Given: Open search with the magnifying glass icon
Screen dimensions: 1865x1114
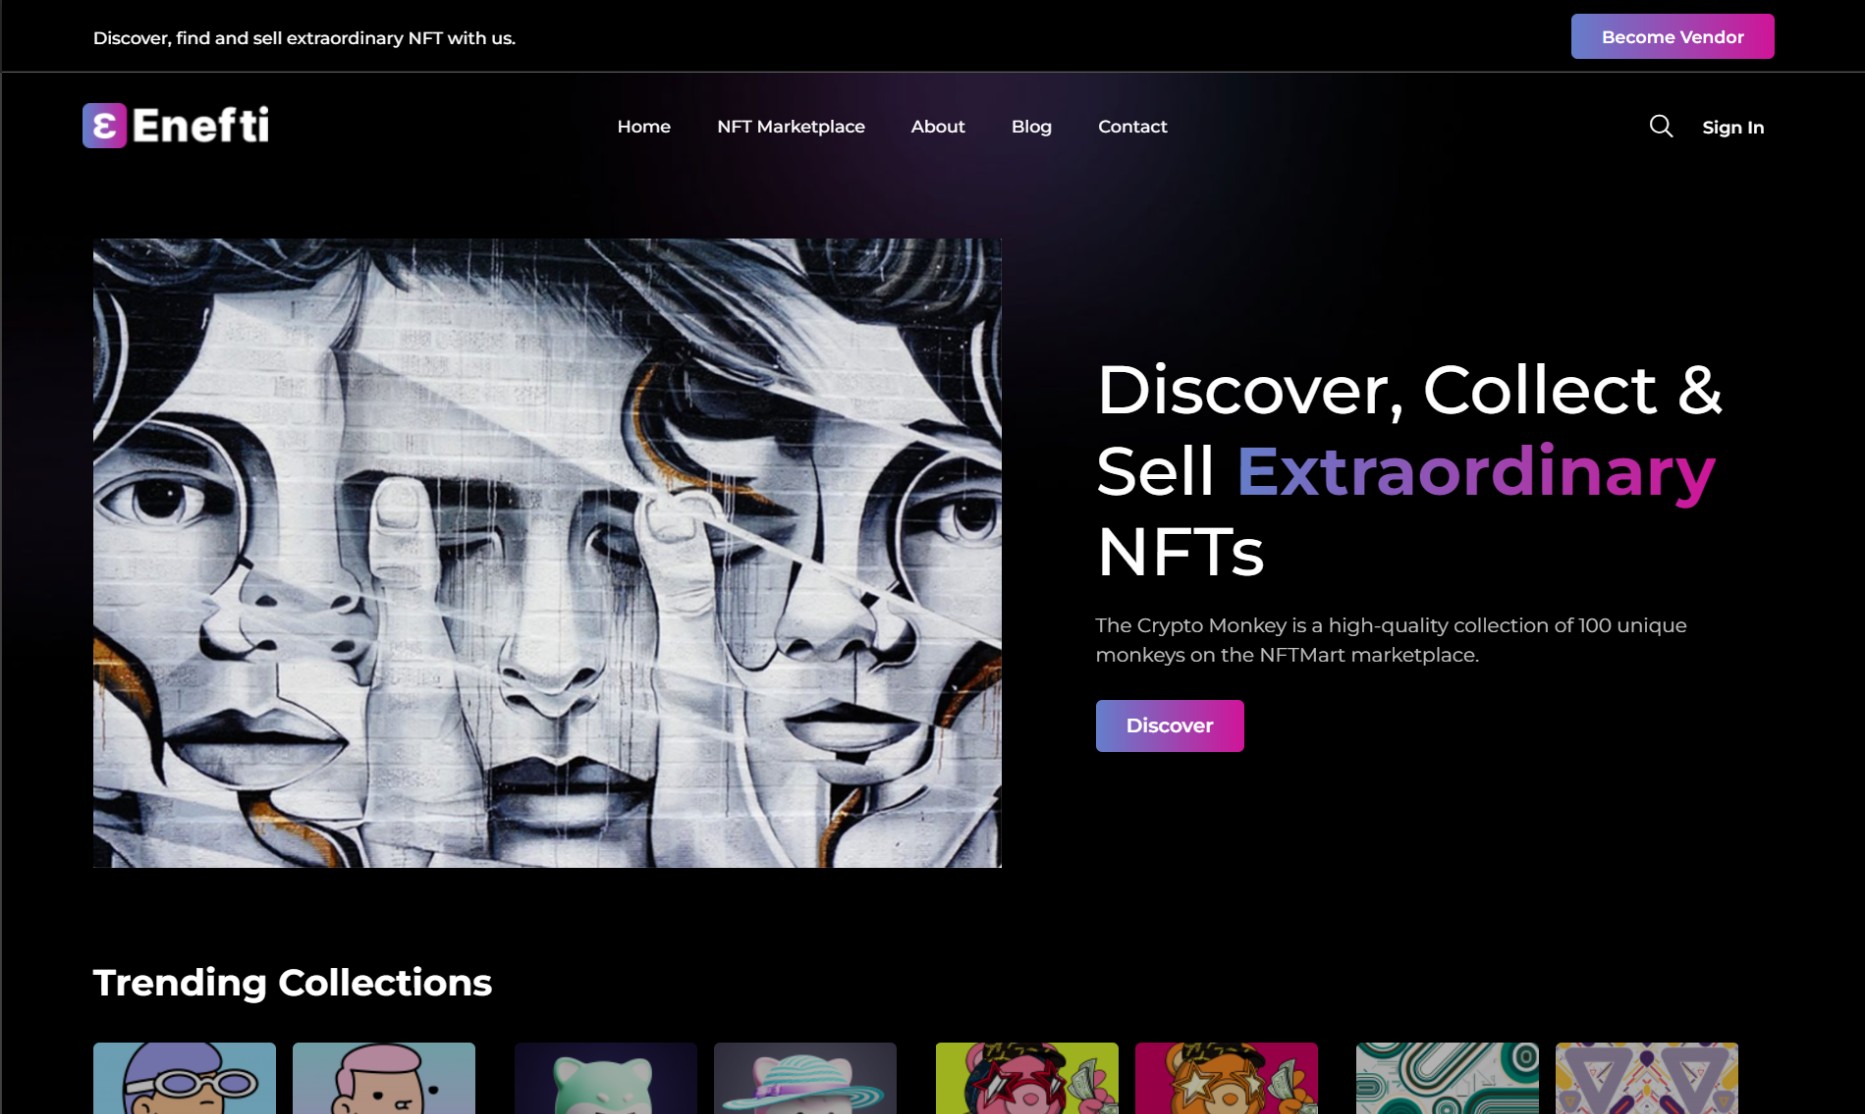Looking at the screenshot, I should [x=1660, y=126].
